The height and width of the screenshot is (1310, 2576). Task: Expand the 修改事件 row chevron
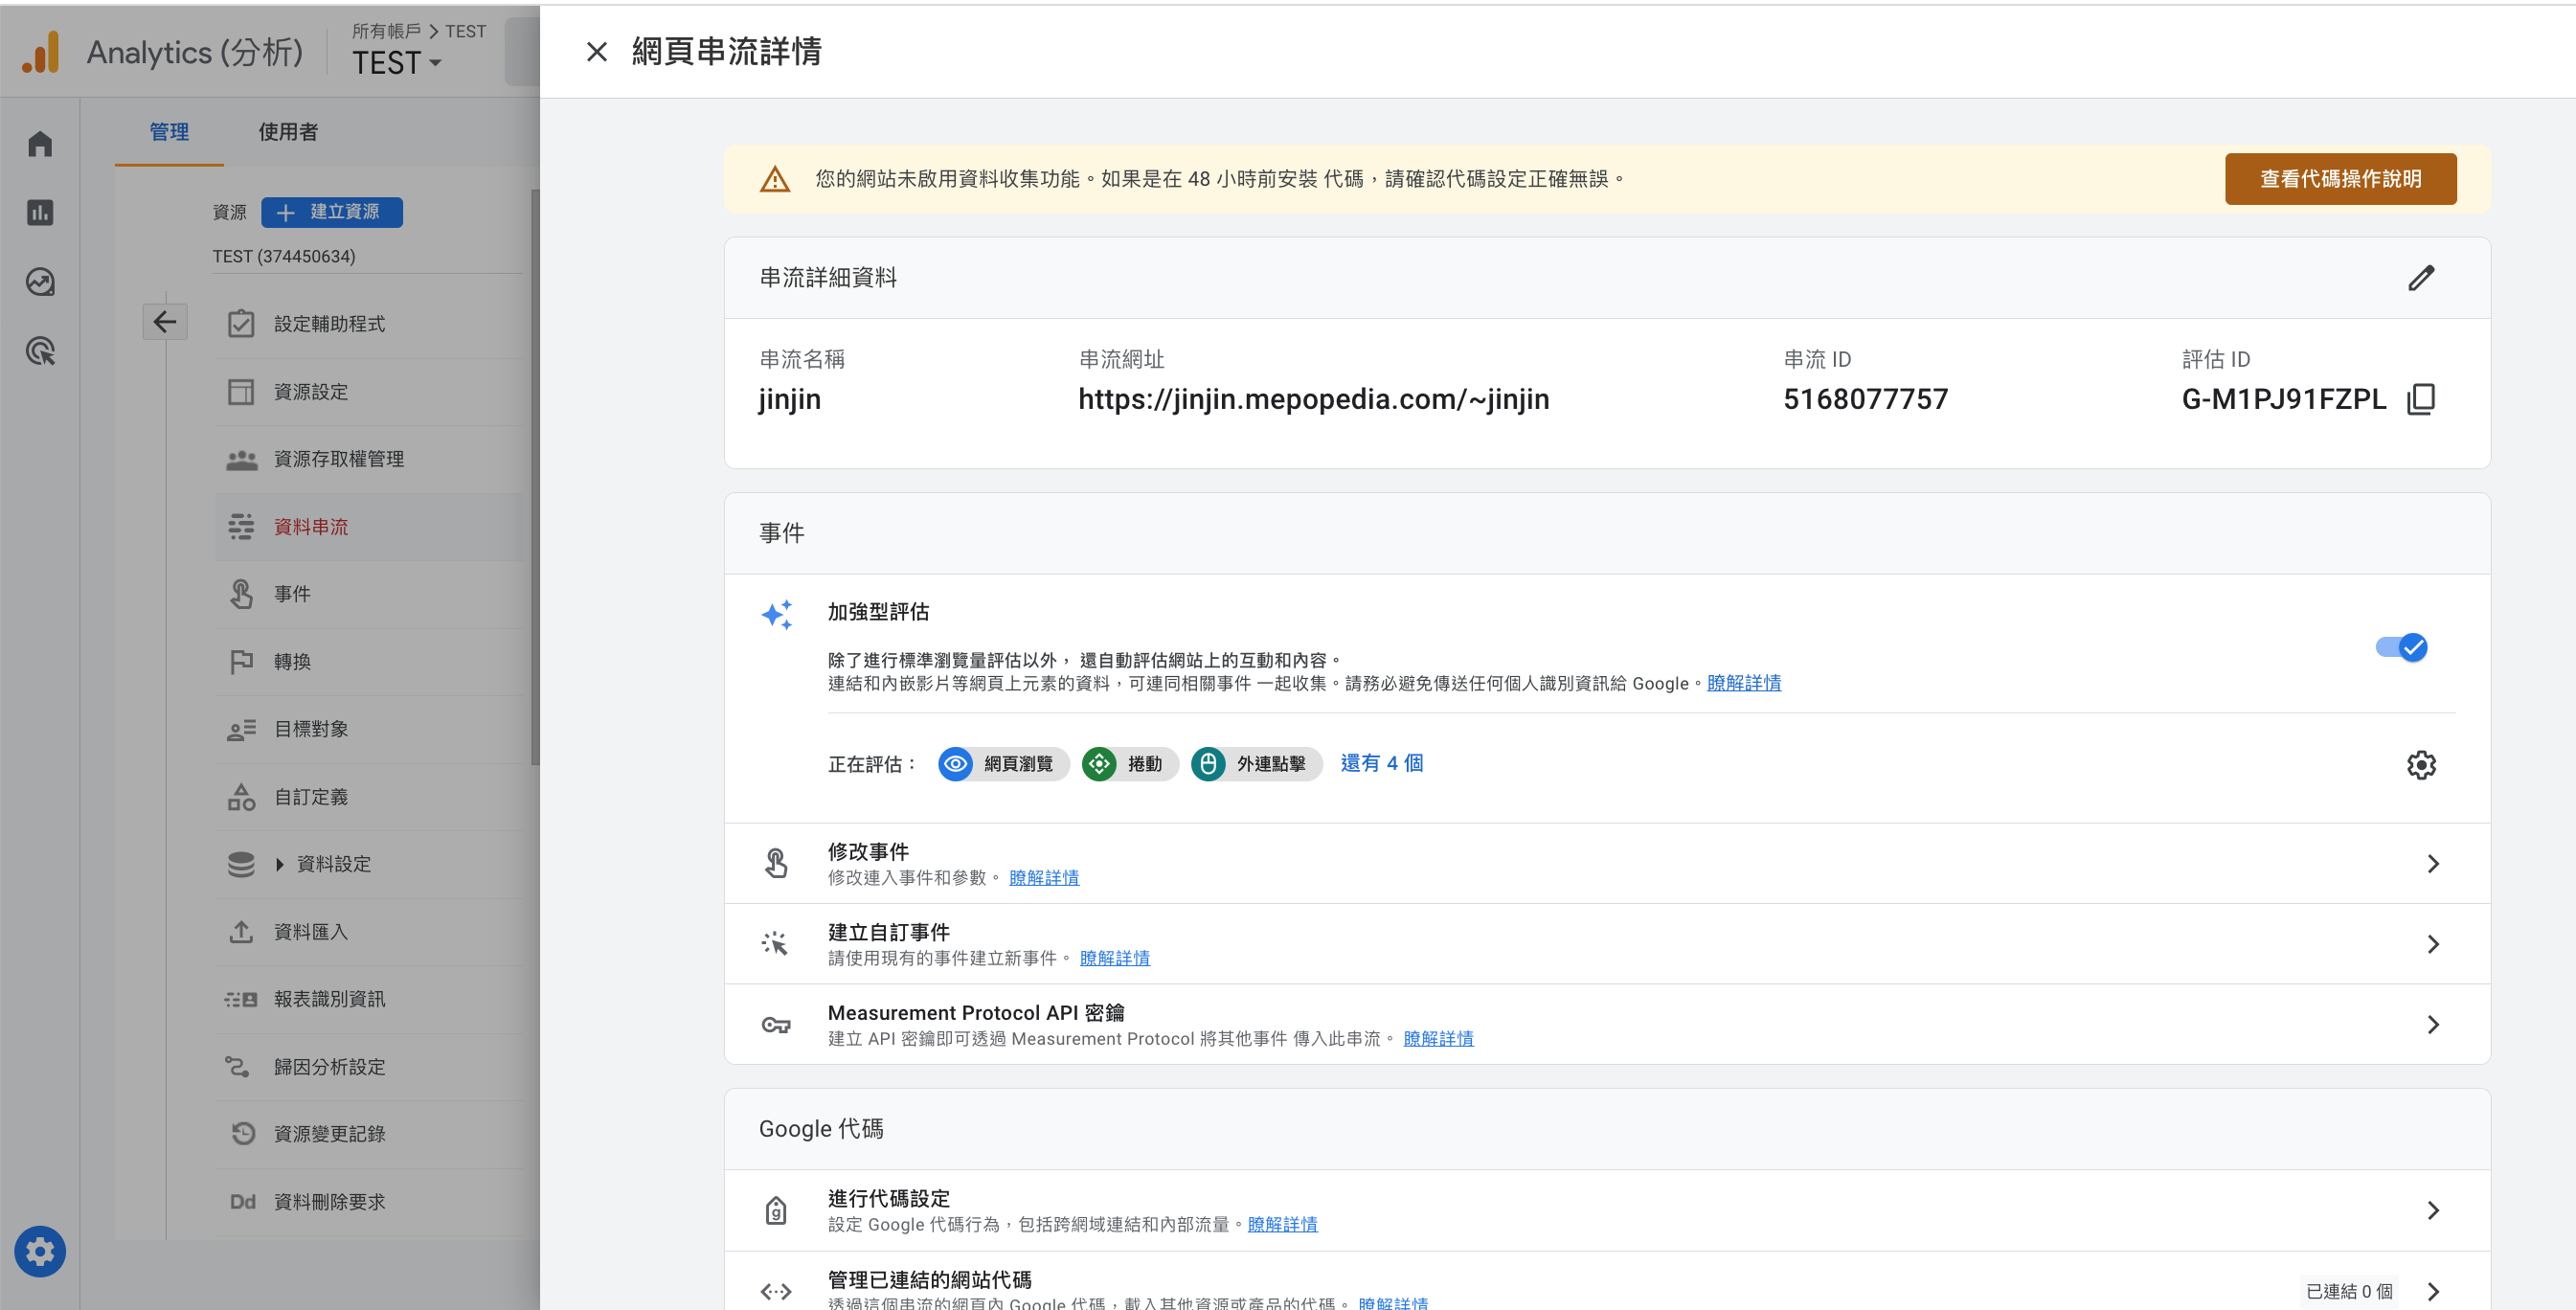[2432, 864]
